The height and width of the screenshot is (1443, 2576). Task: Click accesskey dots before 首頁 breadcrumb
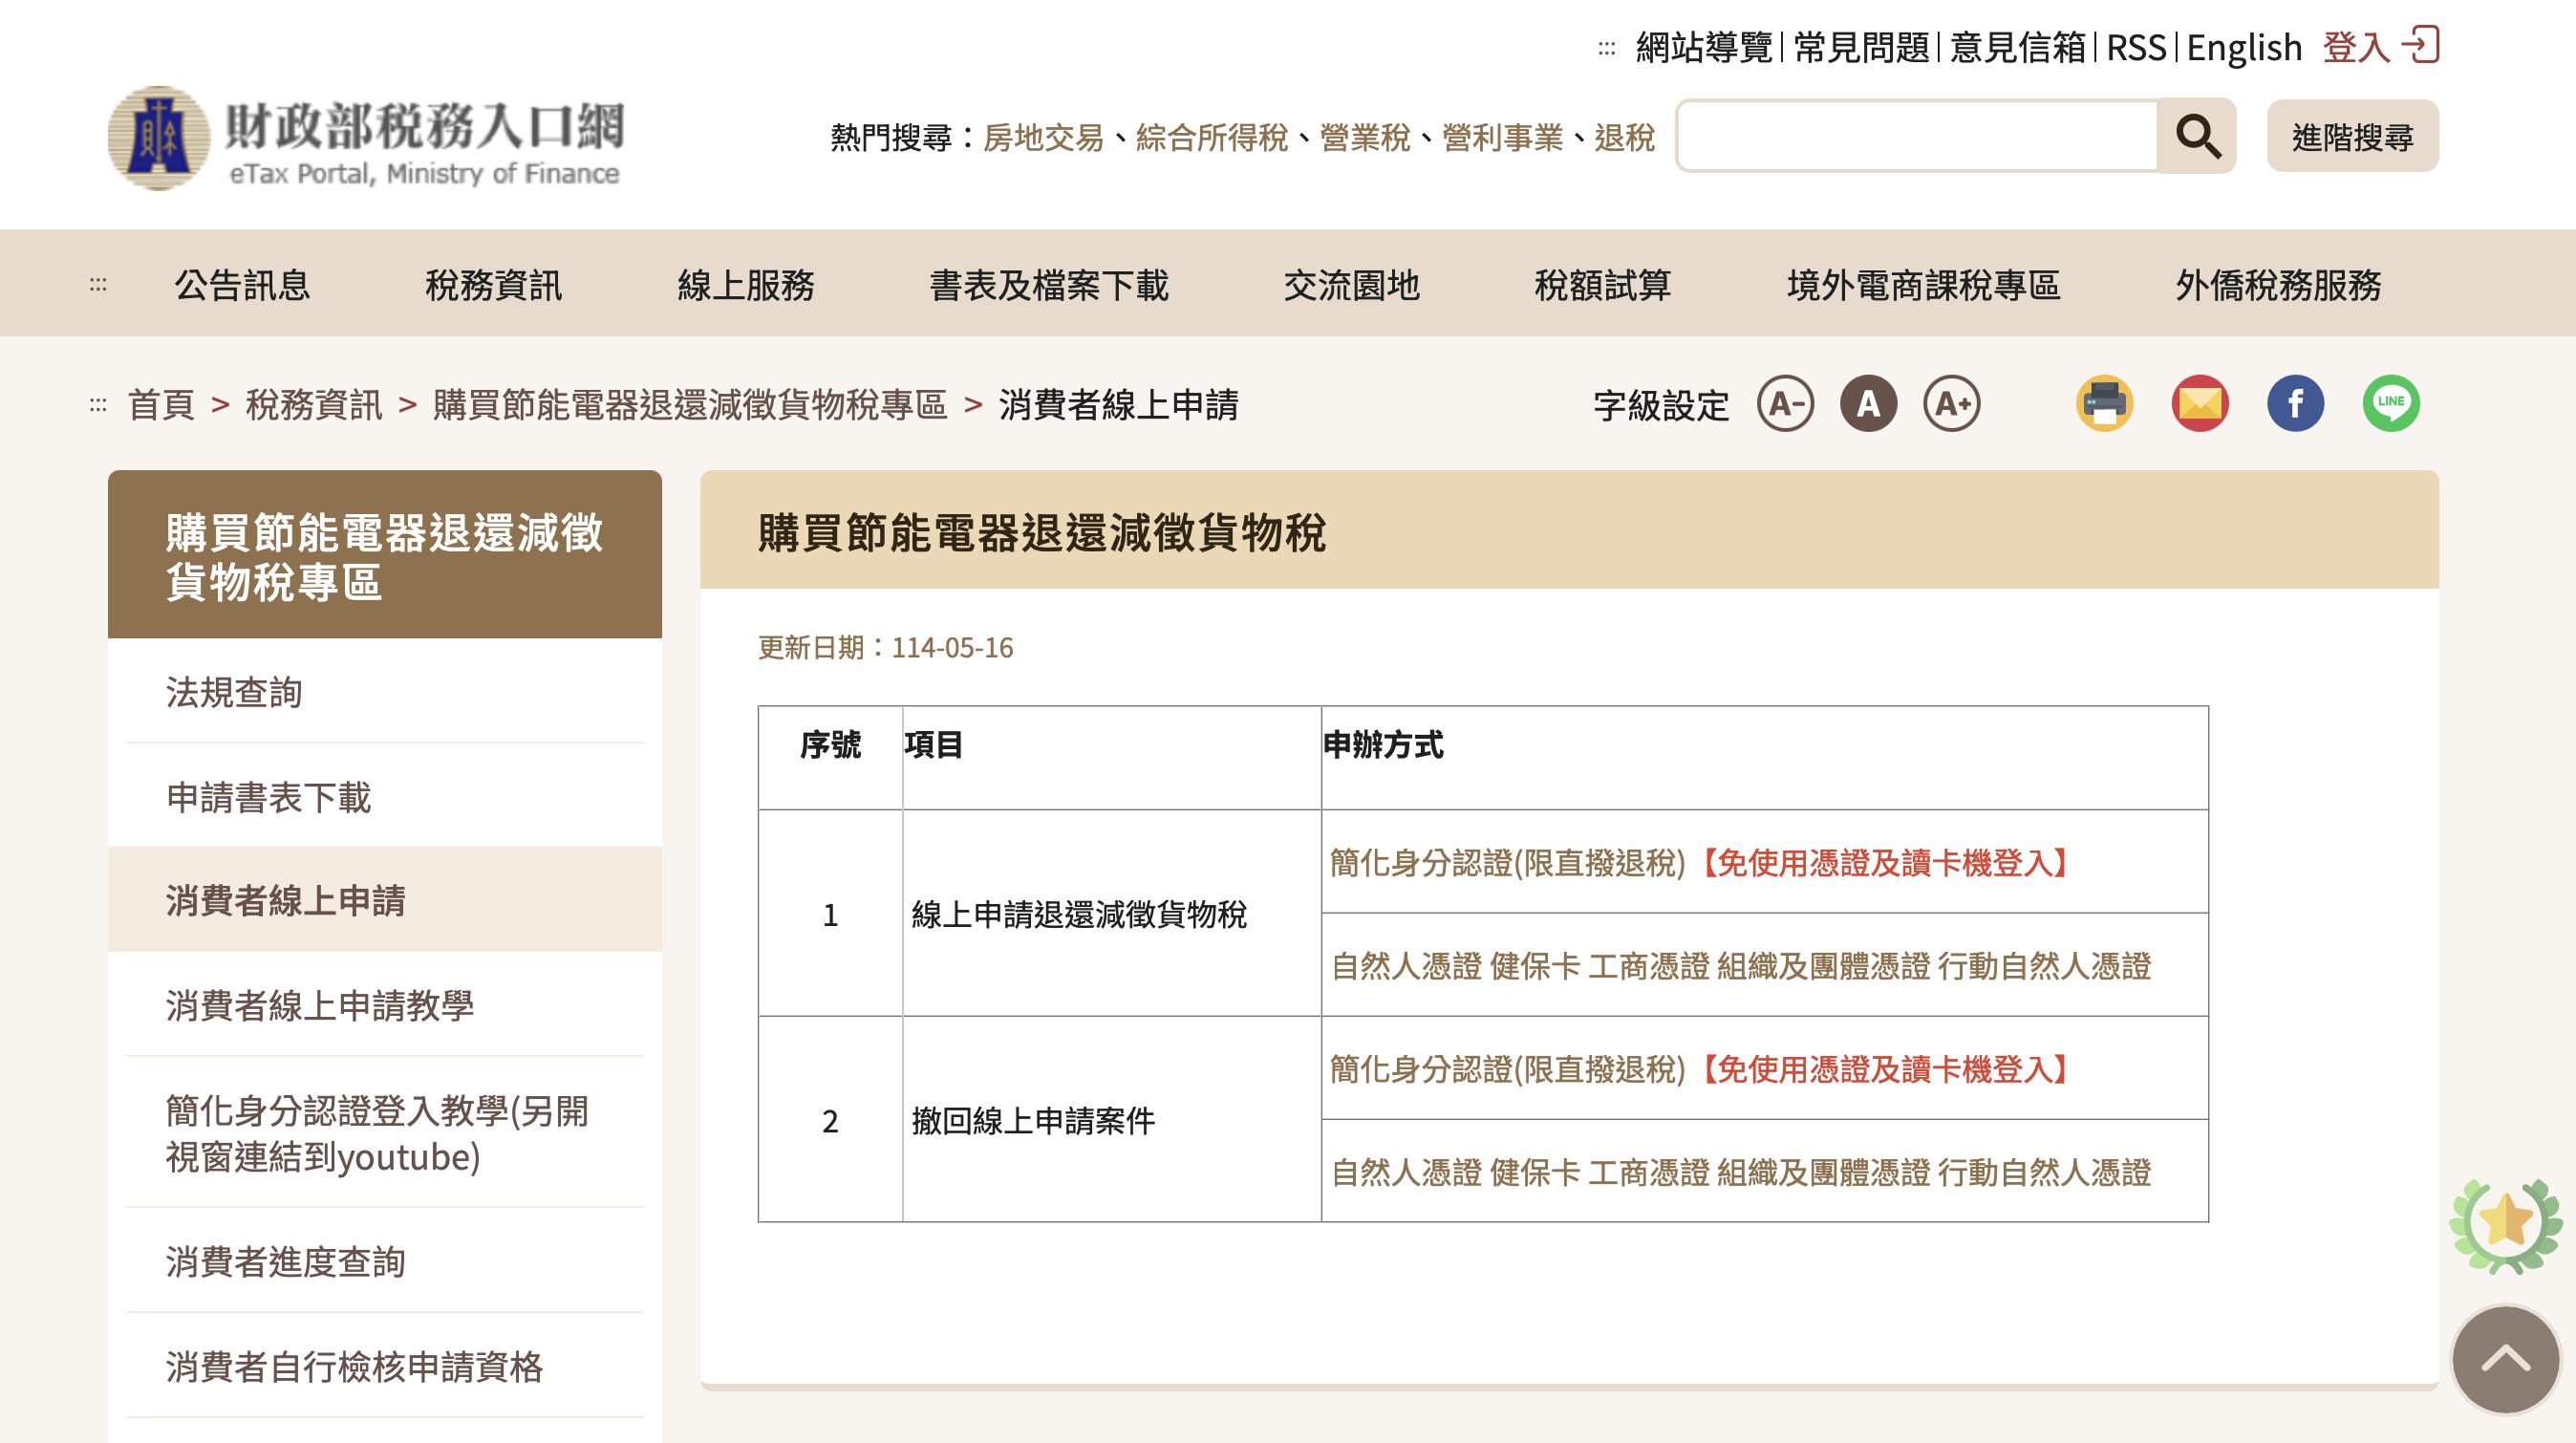point(98,405)
